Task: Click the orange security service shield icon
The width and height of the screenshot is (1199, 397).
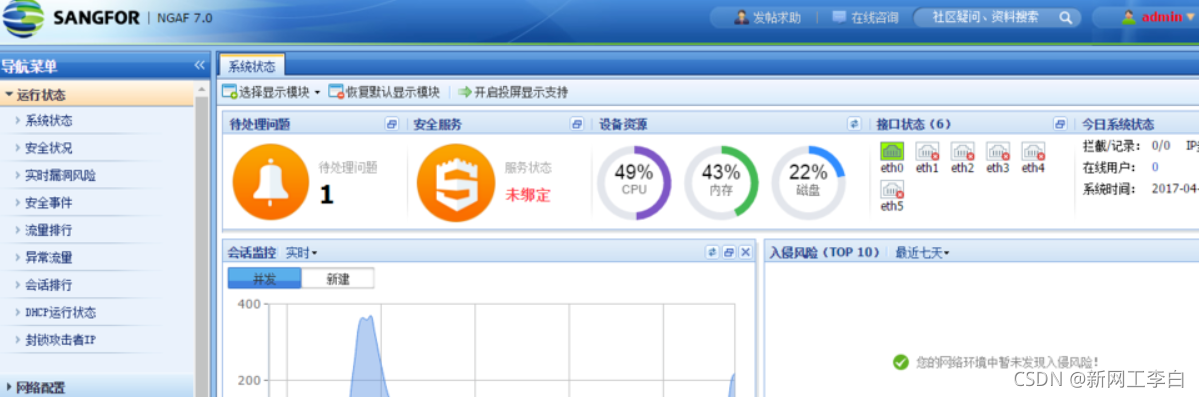Action: tap(455, 183)
